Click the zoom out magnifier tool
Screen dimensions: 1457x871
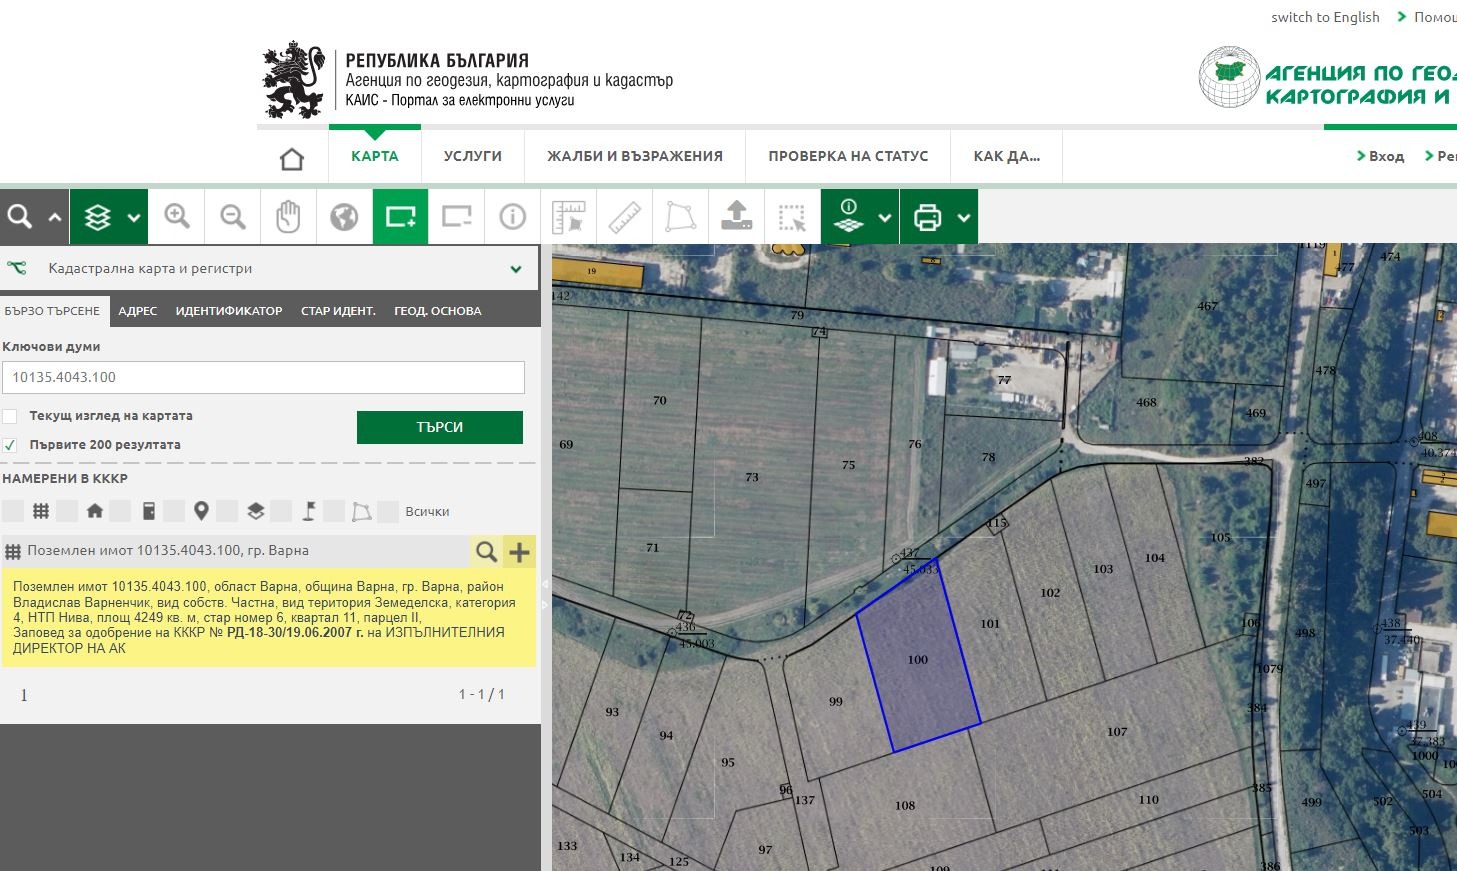click(x=233, y=216)
